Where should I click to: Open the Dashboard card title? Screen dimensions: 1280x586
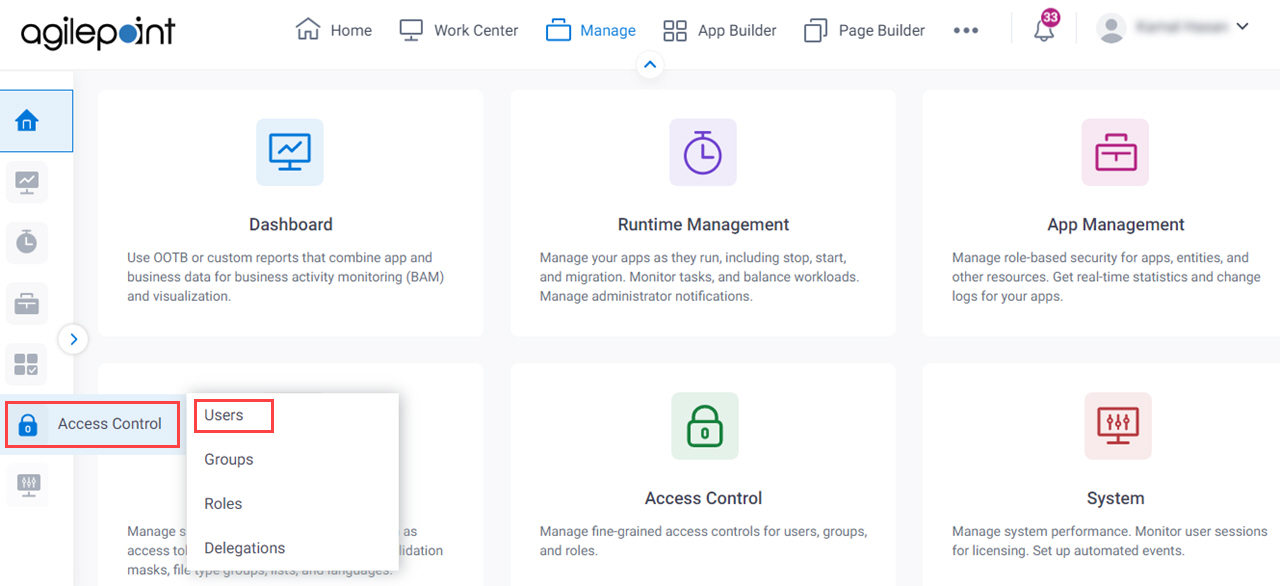[x=291, y=225]
